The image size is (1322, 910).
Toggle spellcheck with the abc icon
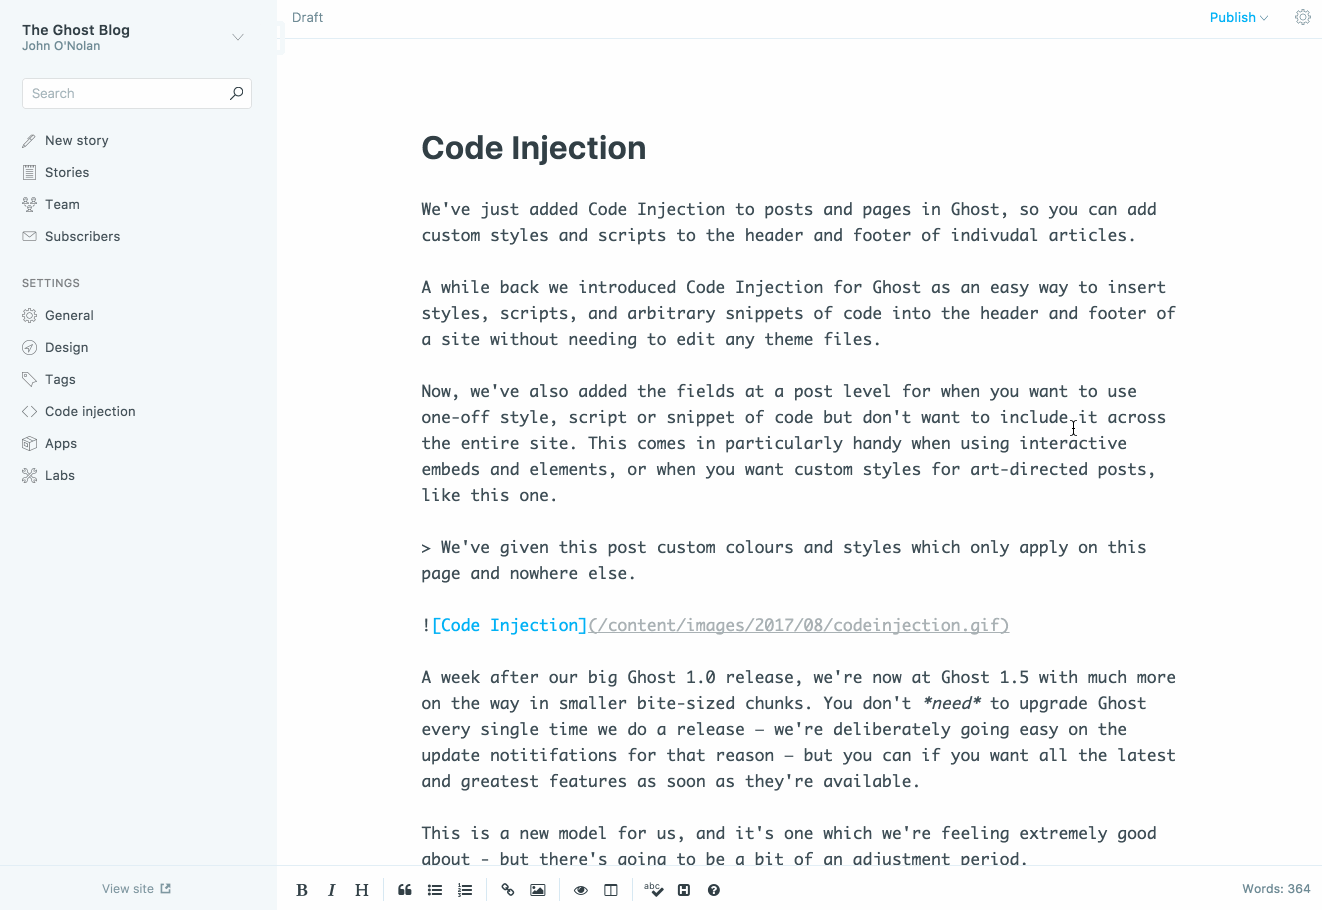tap(652, 889)
